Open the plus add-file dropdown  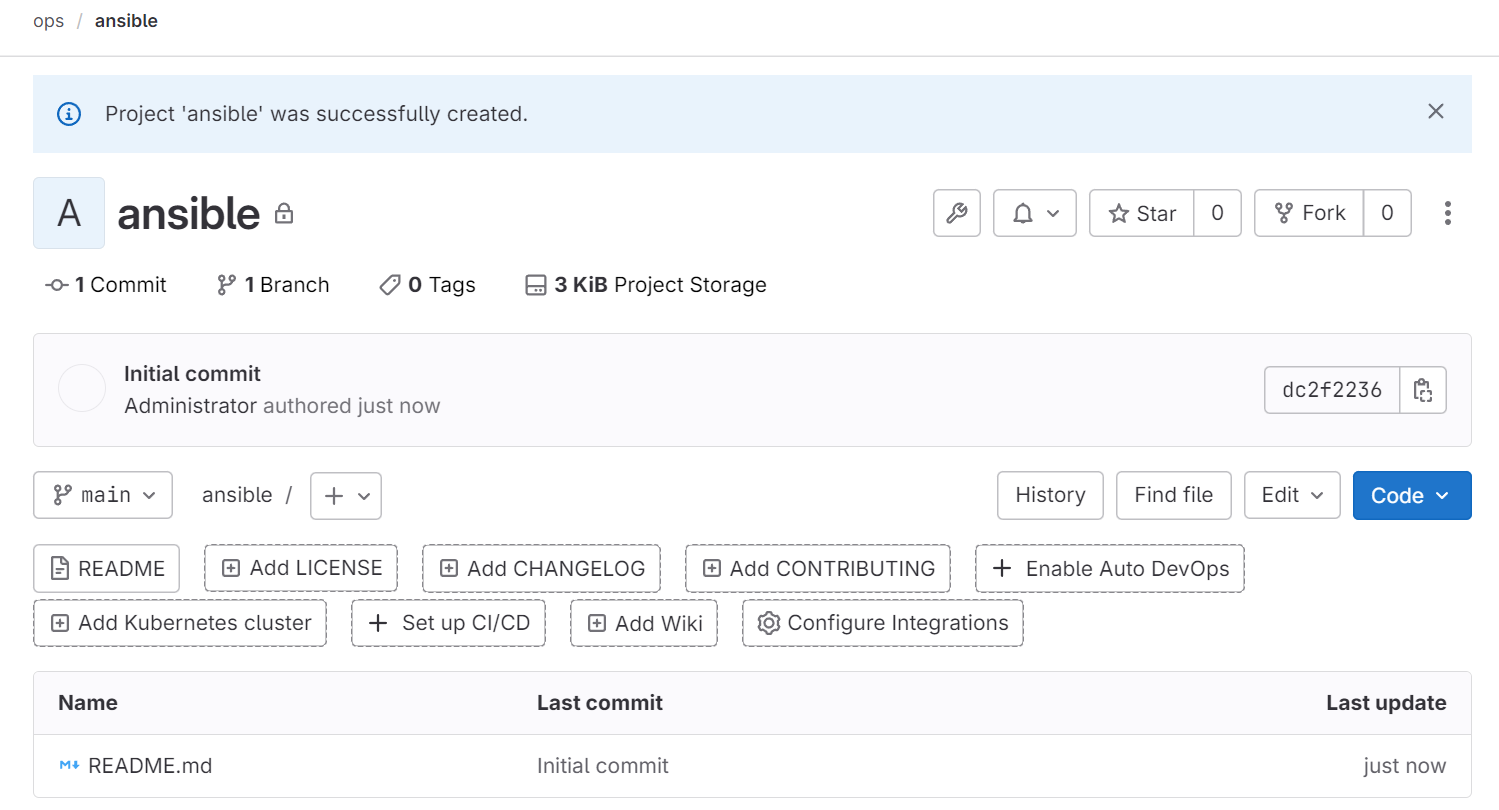pyautogui.click(x=346, y=496)
